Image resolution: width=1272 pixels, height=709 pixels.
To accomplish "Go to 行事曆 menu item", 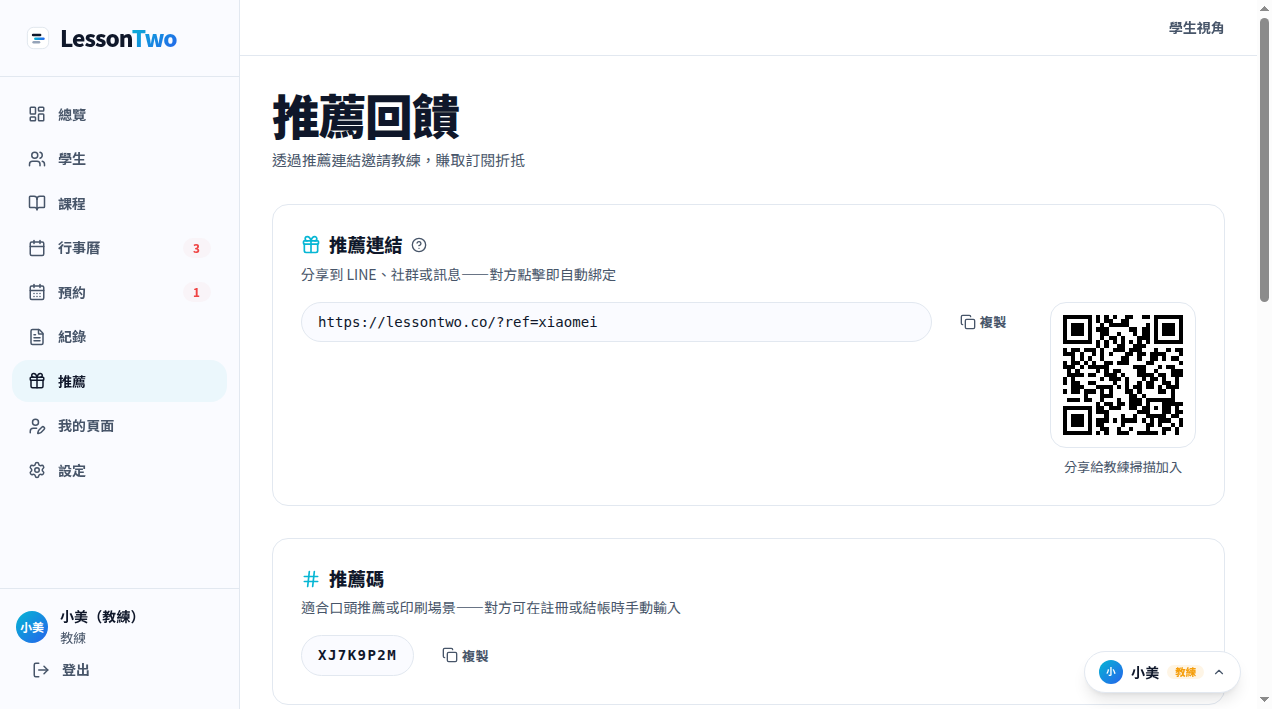I will [120, 248].
